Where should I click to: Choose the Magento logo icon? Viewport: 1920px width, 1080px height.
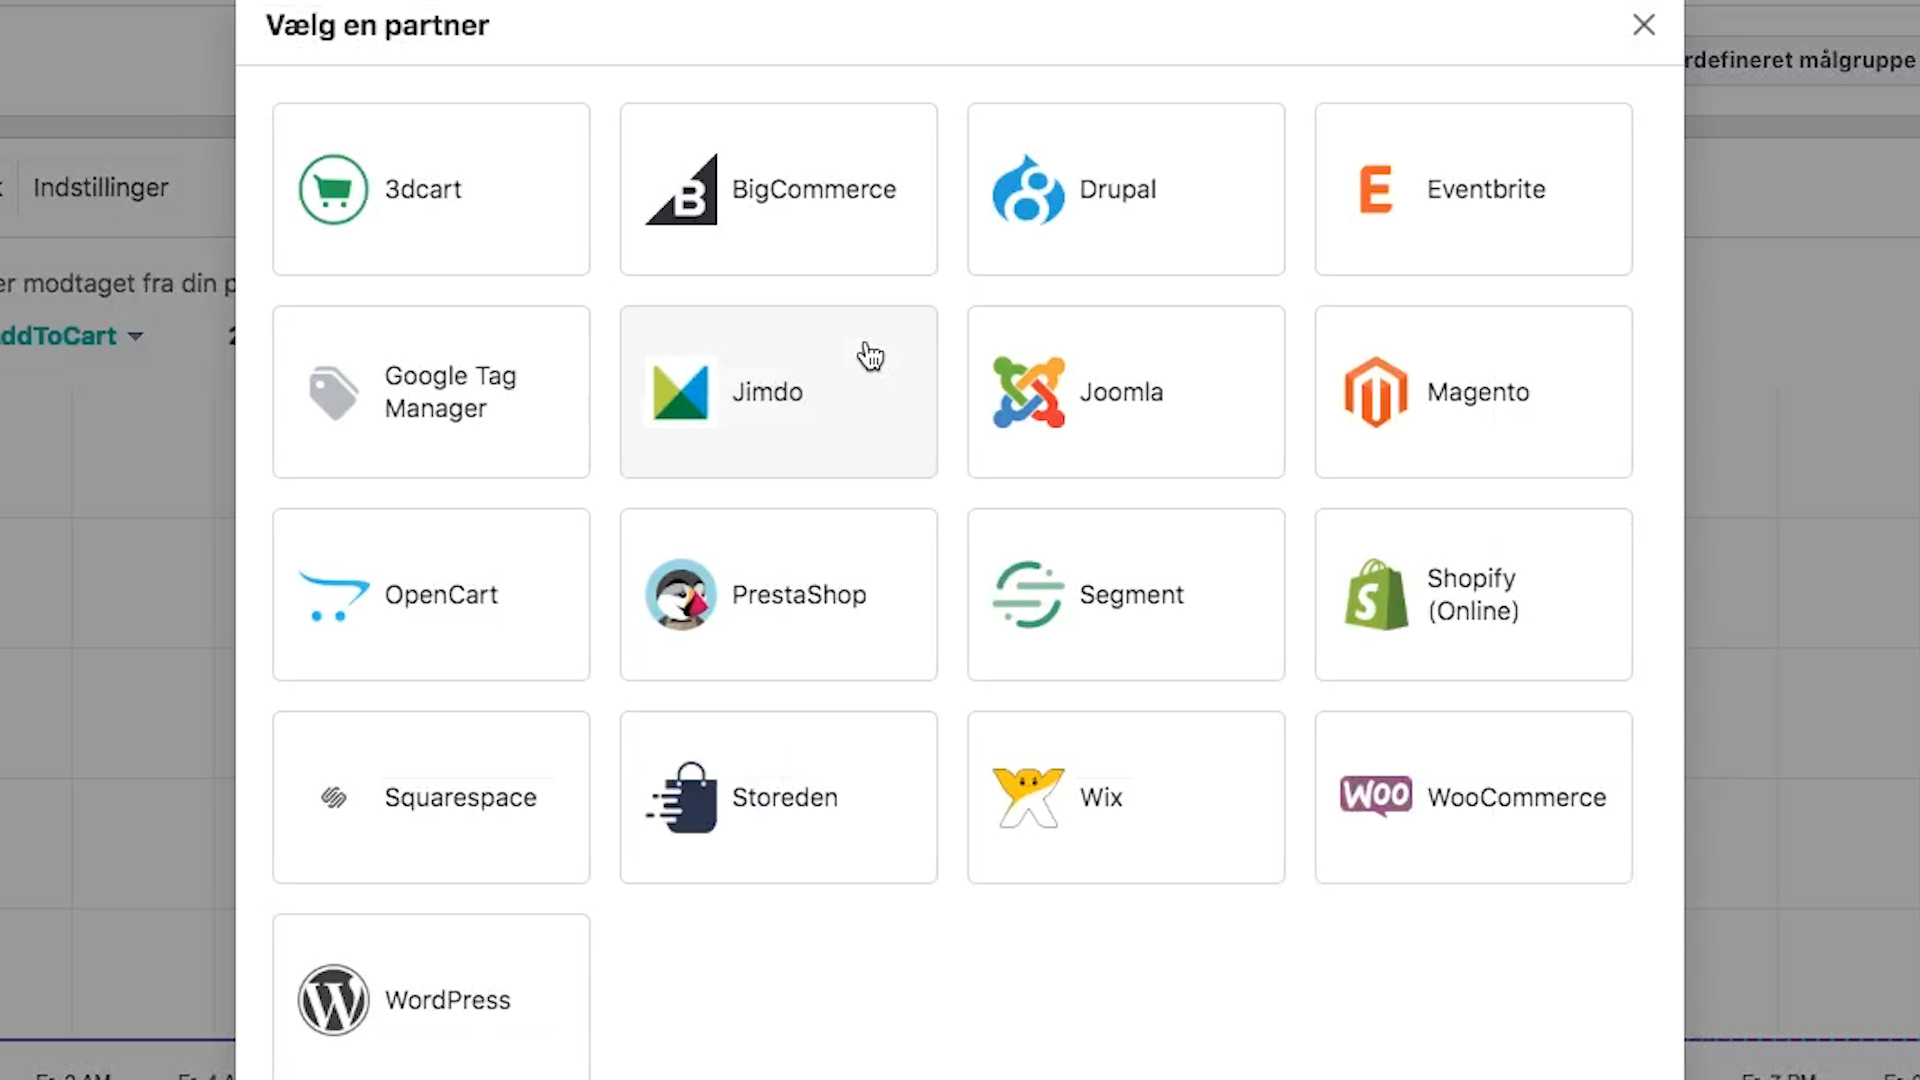1376,392
